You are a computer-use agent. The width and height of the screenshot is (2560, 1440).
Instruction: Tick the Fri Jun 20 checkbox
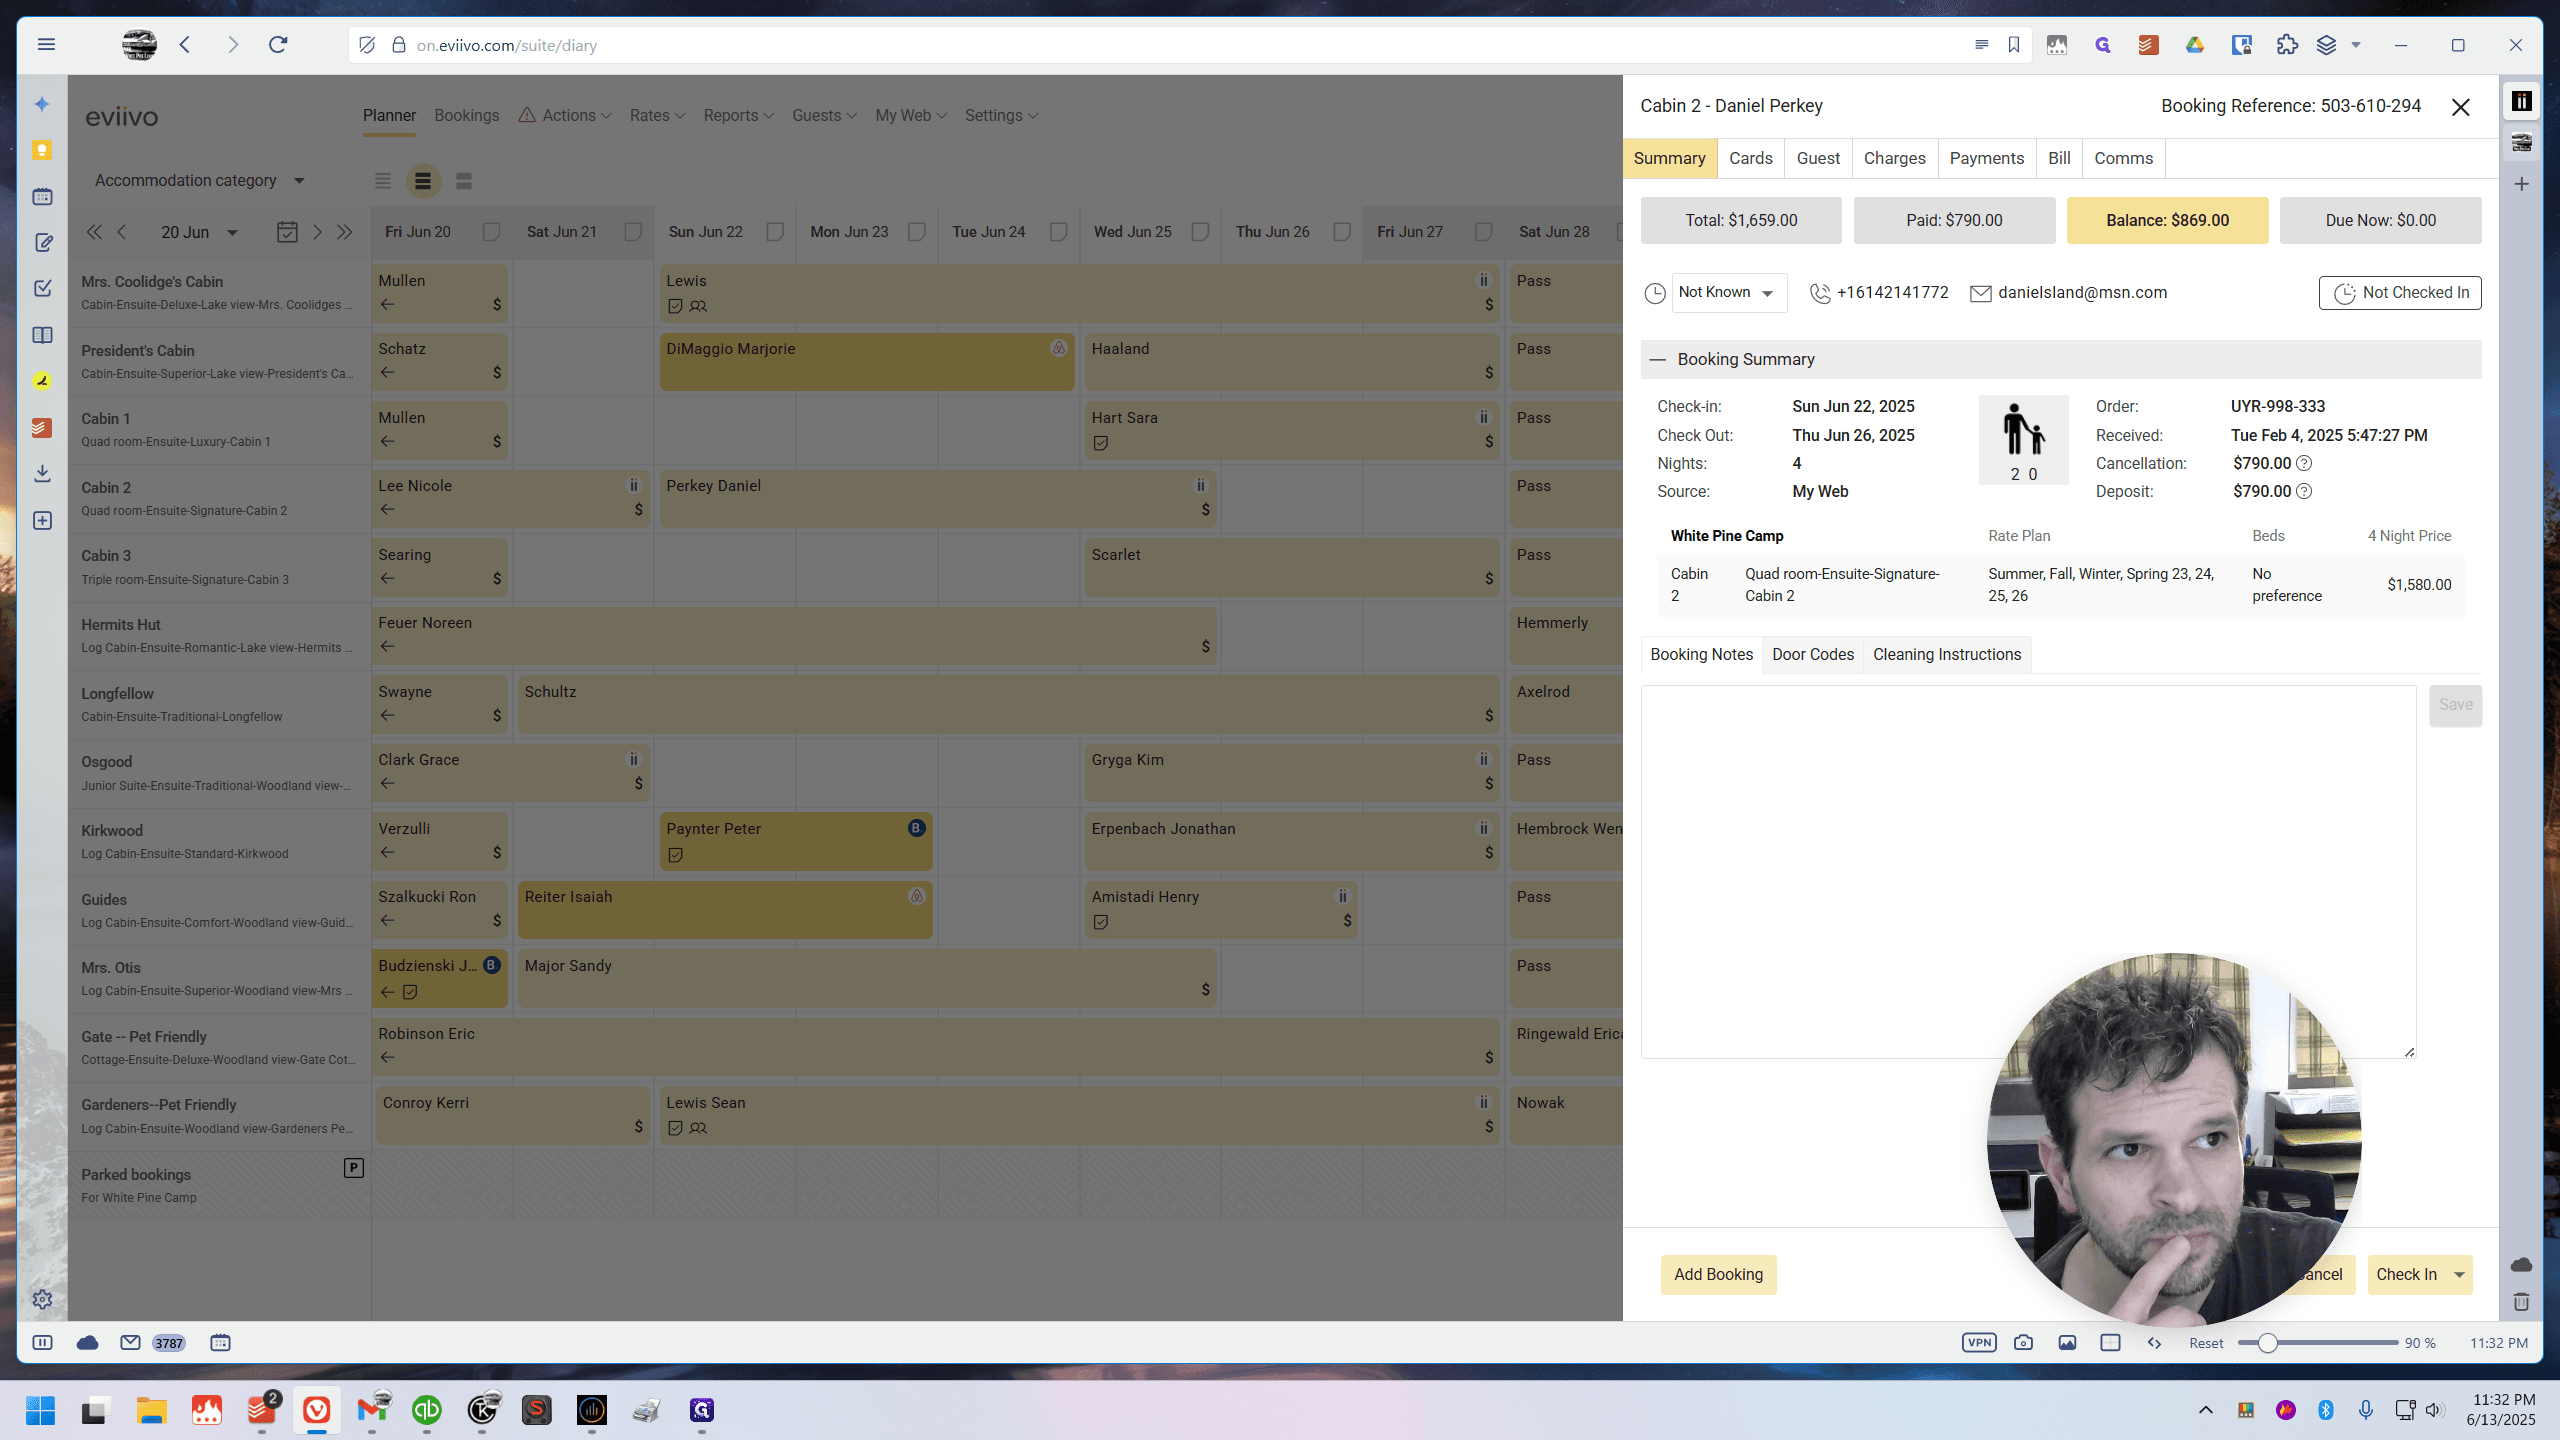(491, 232)
